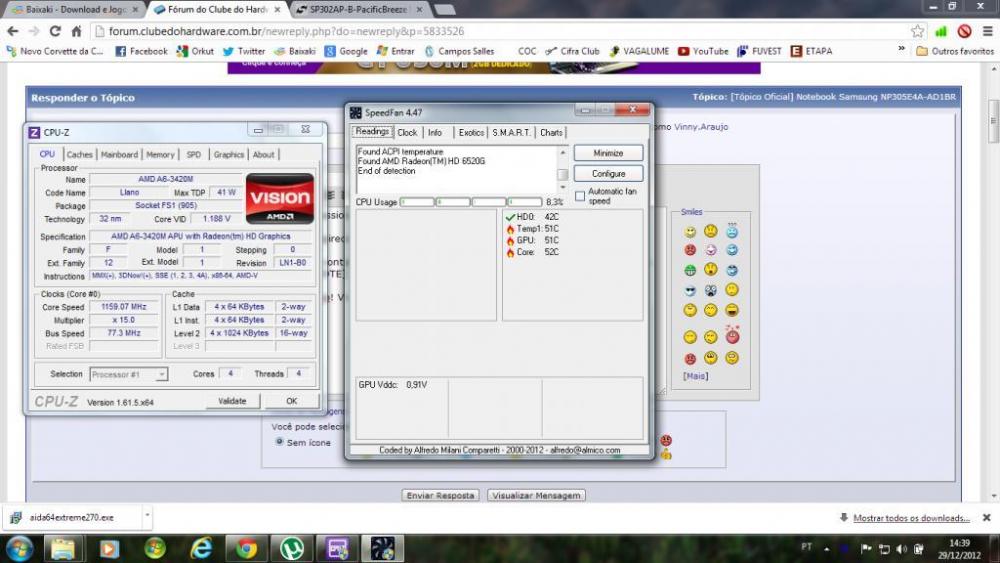This screenshot has width=1000, height=563.
Task: Click the Windows Start orb
Action: (19, 548)
